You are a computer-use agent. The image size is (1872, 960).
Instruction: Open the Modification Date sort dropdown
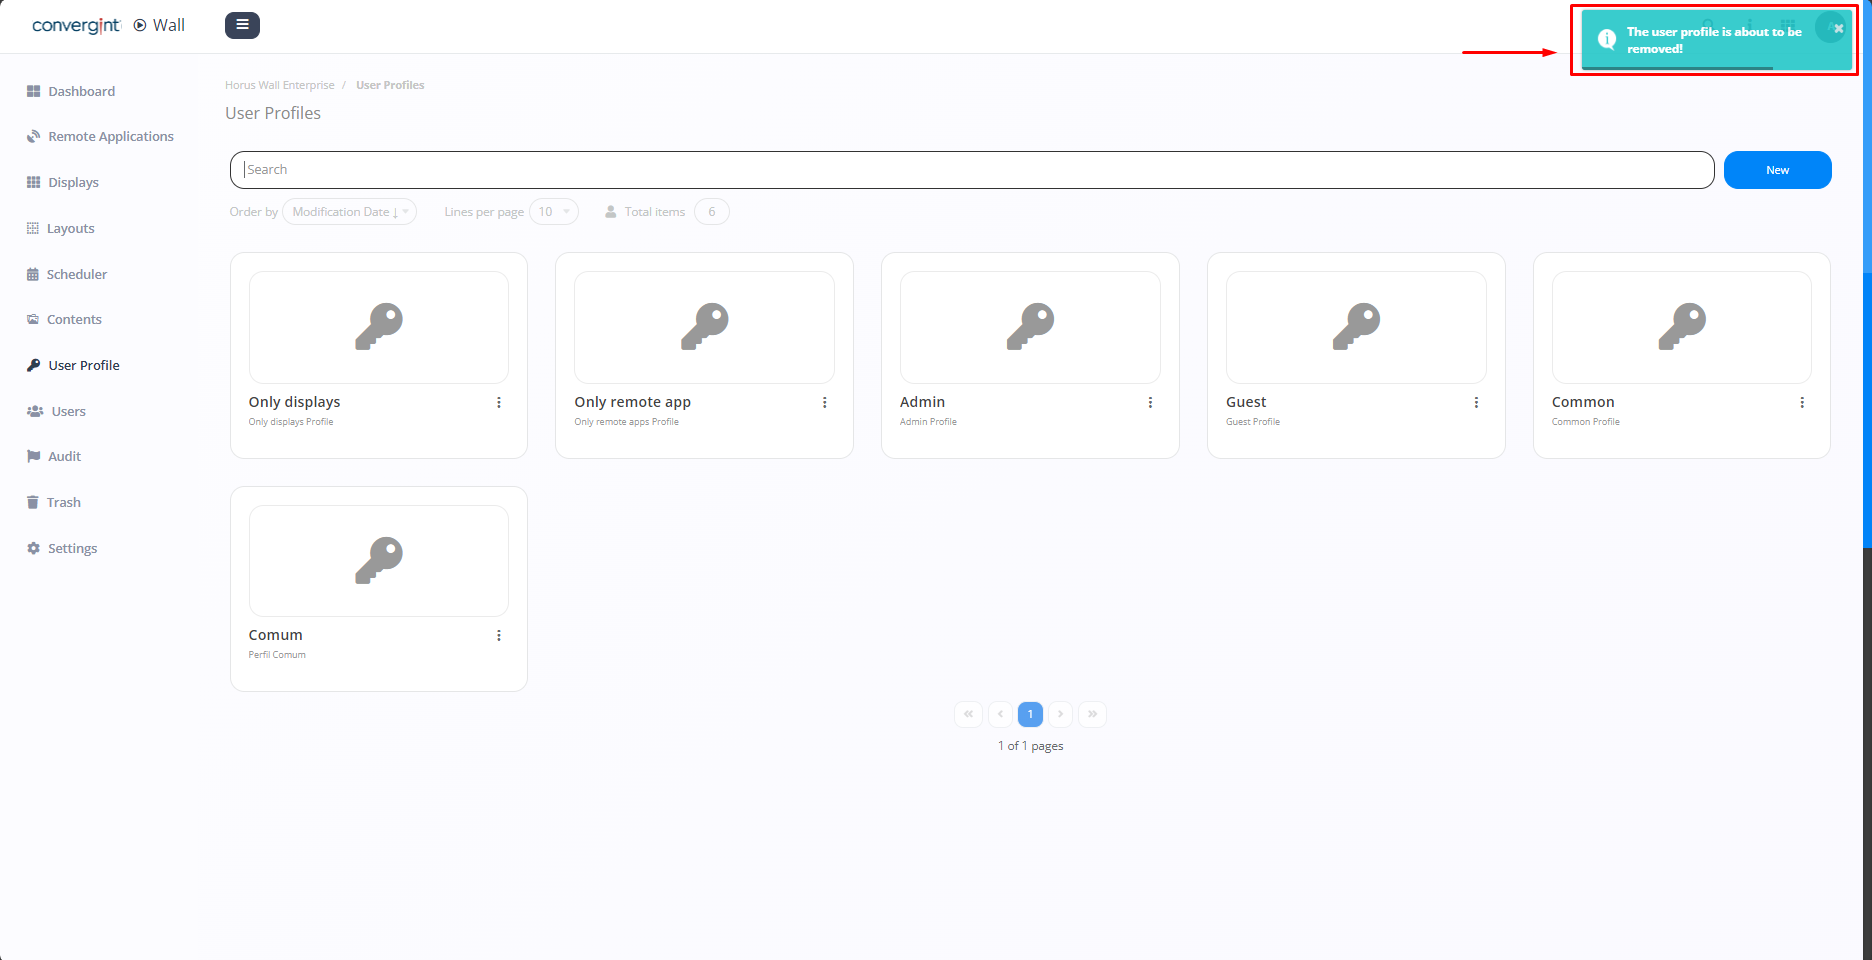348,211
